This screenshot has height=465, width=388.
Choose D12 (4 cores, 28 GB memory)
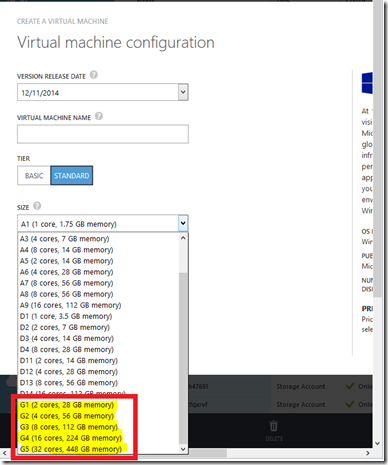click(x=98, y=371)
